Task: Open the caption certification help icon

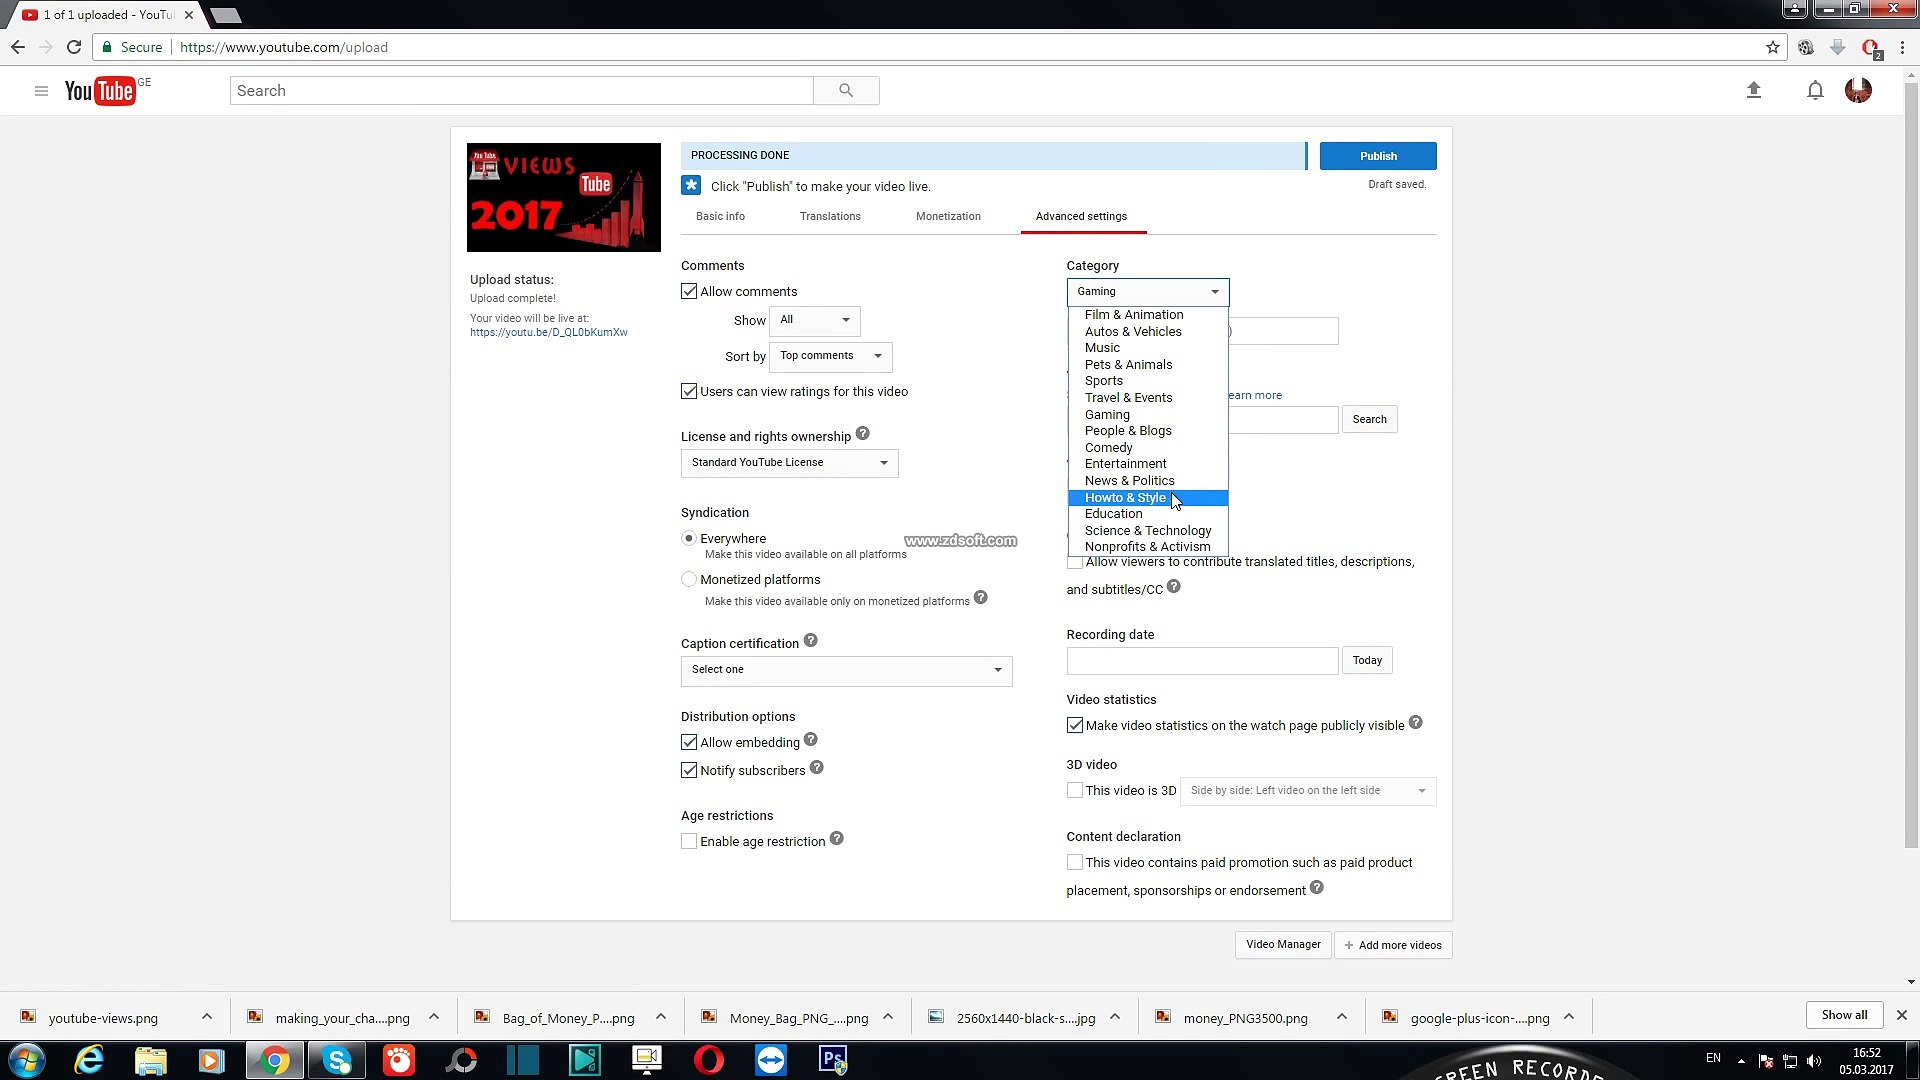Action: click(x=811, y=640)
